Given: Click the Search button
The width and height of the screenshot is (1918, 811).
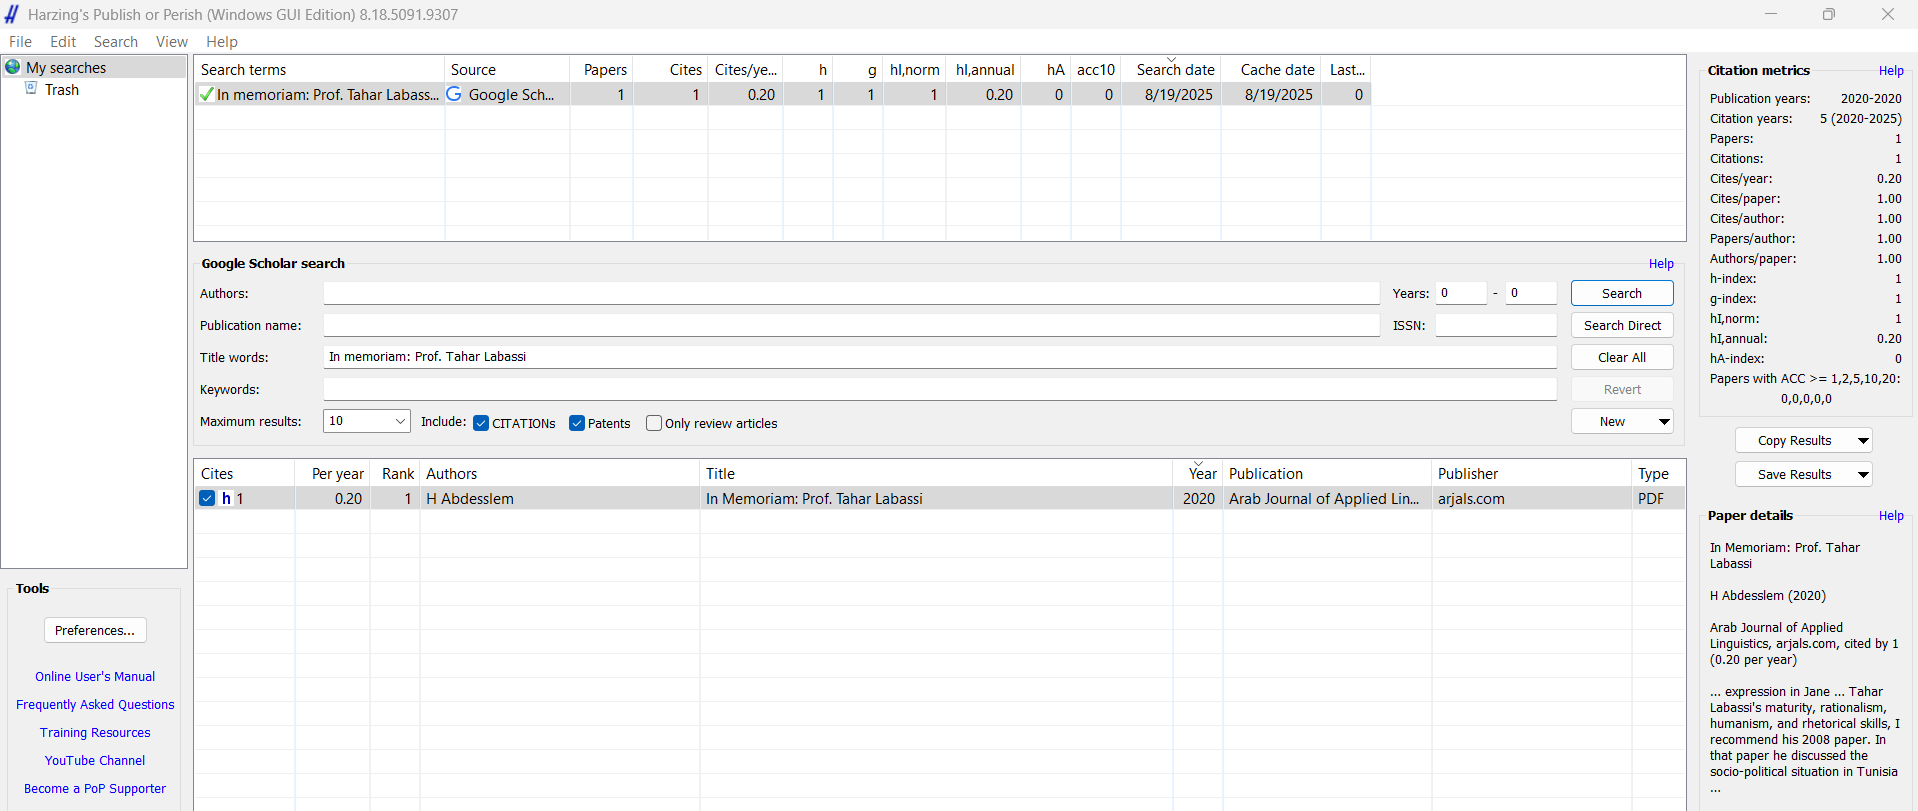Looking at the screenshot, I should pyautogui.click(x=1622, y=293).
